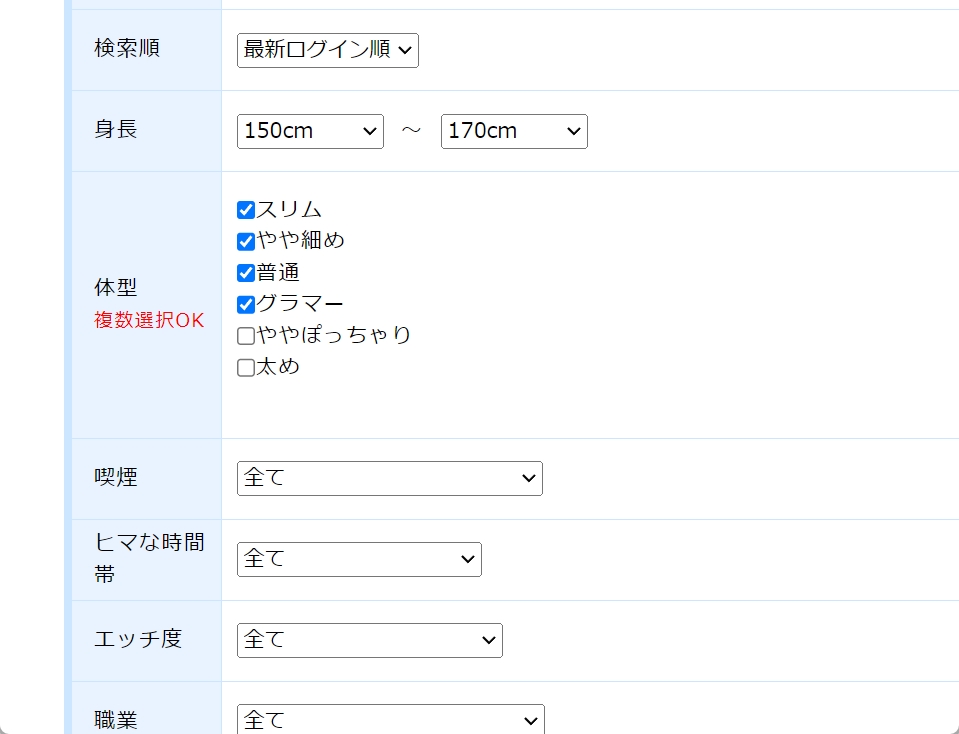Check the ややぽっちゃり checkbox
This screenshot has width=959, height=734.
coord(246,336)
